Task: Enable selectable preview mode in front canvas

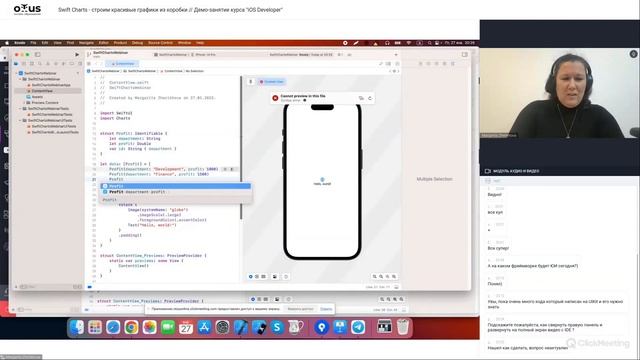Action: pos(257,277)
